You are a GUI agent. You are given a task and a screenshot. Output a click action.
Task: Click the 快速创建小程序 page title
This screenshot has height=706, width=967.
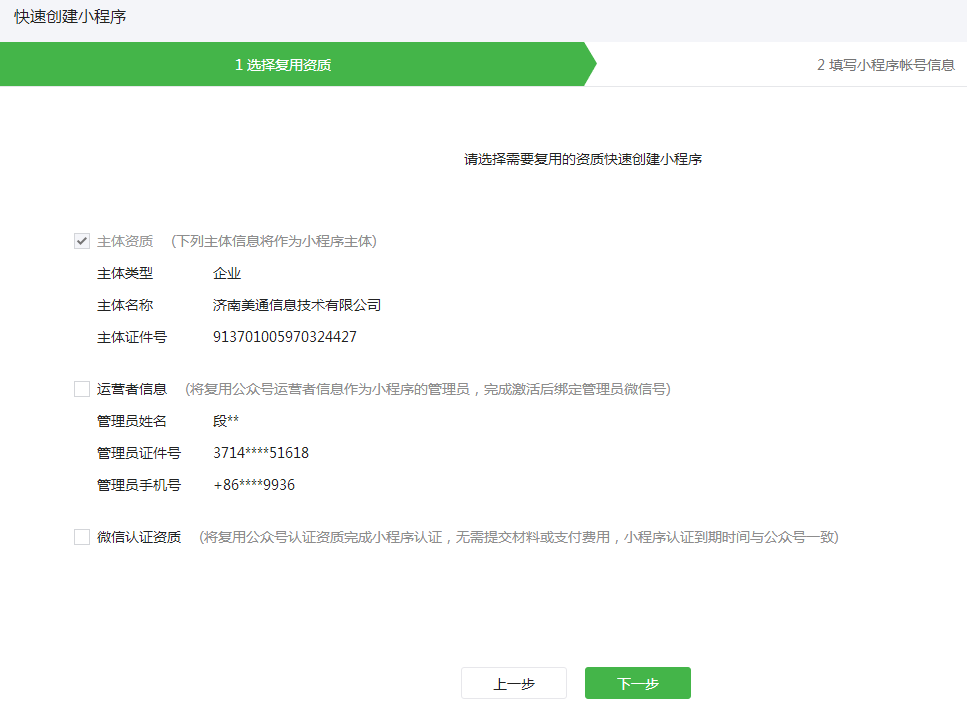click(70, 17)
